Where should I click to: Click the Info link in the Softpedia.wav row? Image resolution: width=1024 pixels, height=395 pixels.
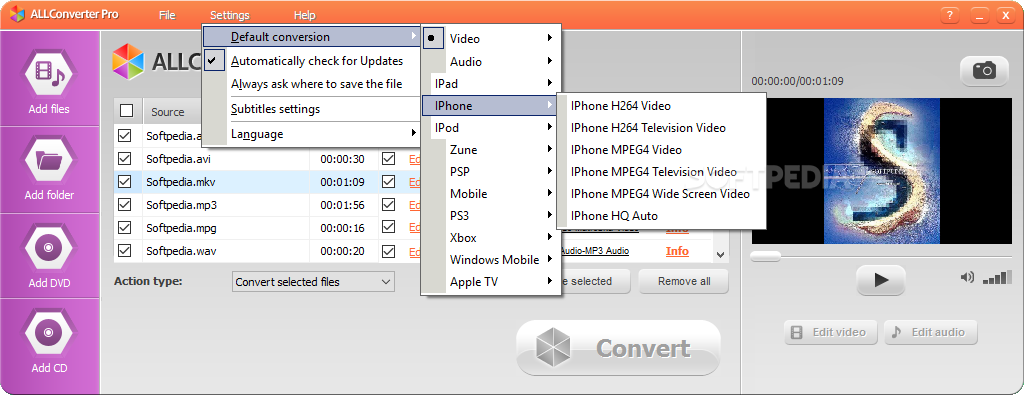click(x=677, y=251)
